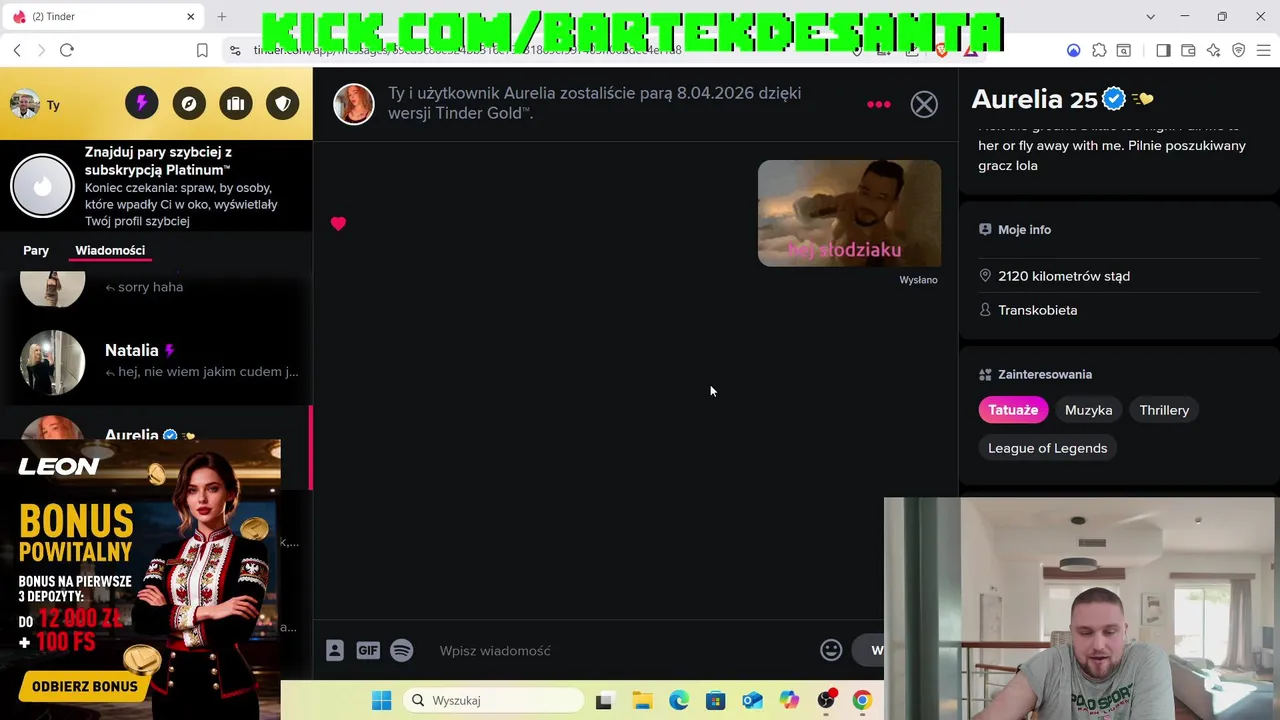This screenshot has height=720, width=1280.
Task: Open the Windows Start menu
Action: coord(382,701)
